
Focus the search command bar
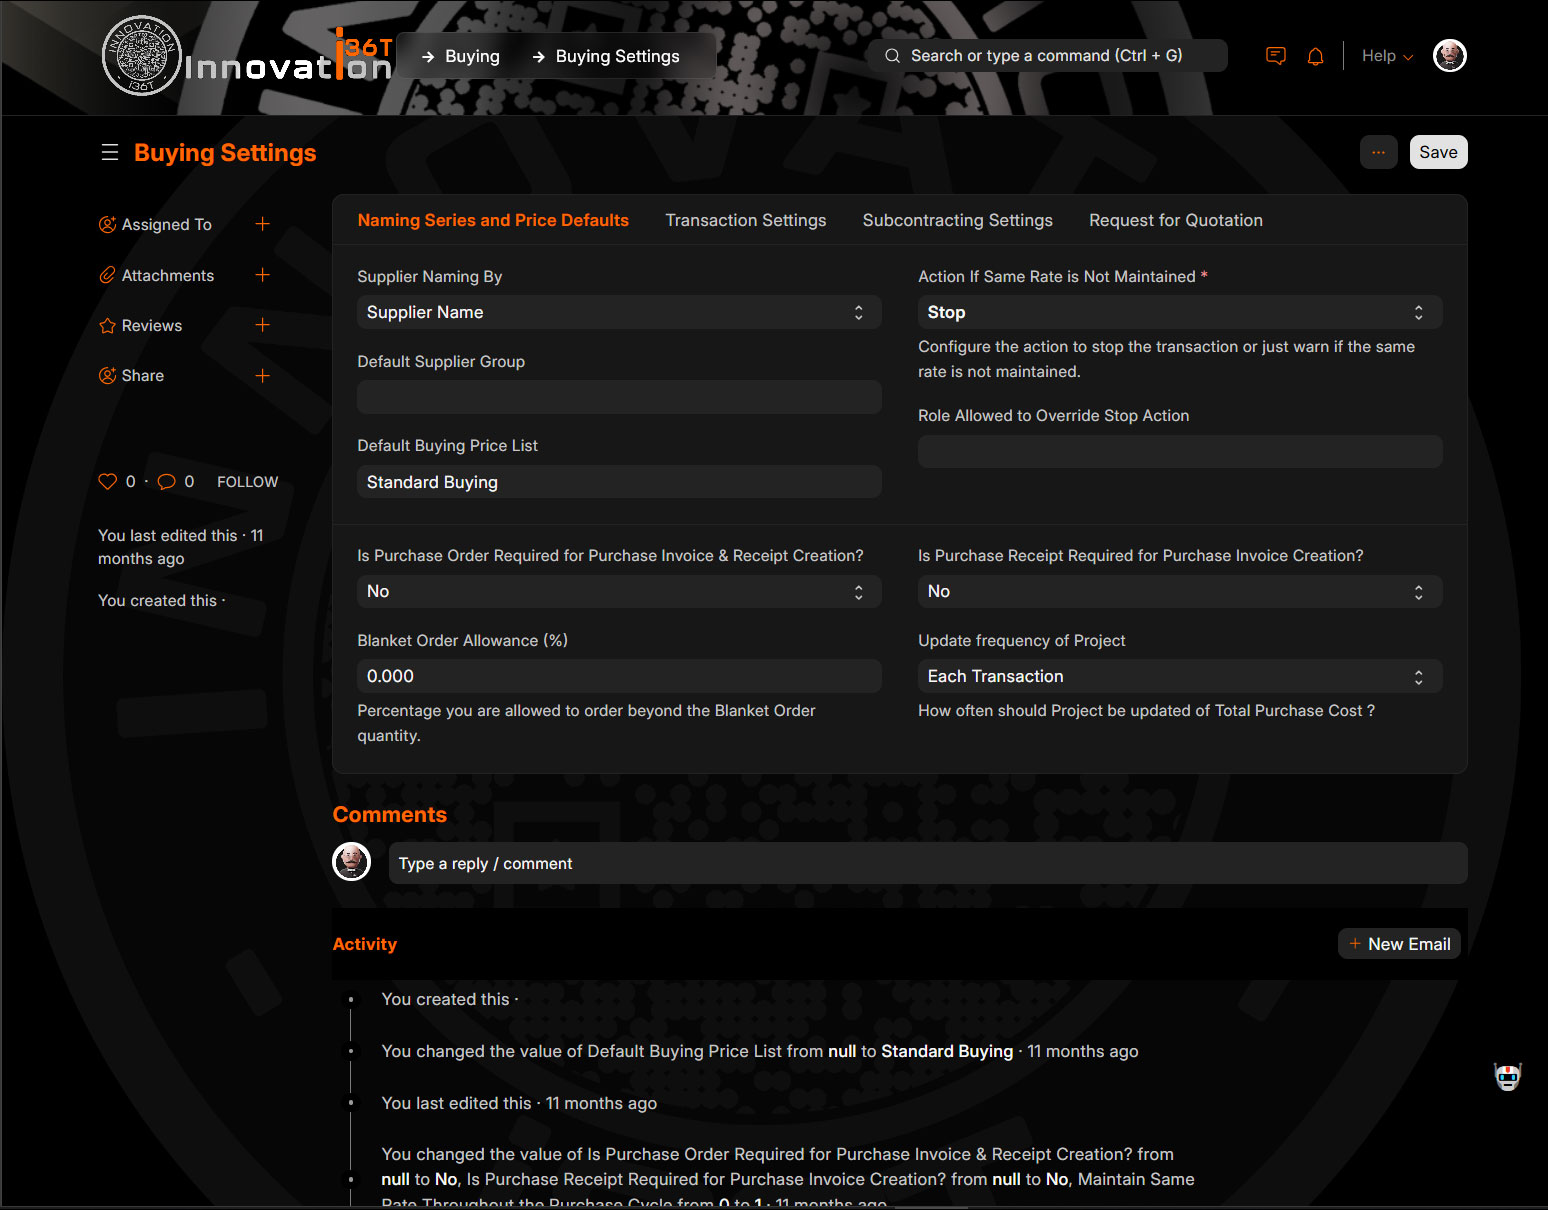pos(1046,56)
